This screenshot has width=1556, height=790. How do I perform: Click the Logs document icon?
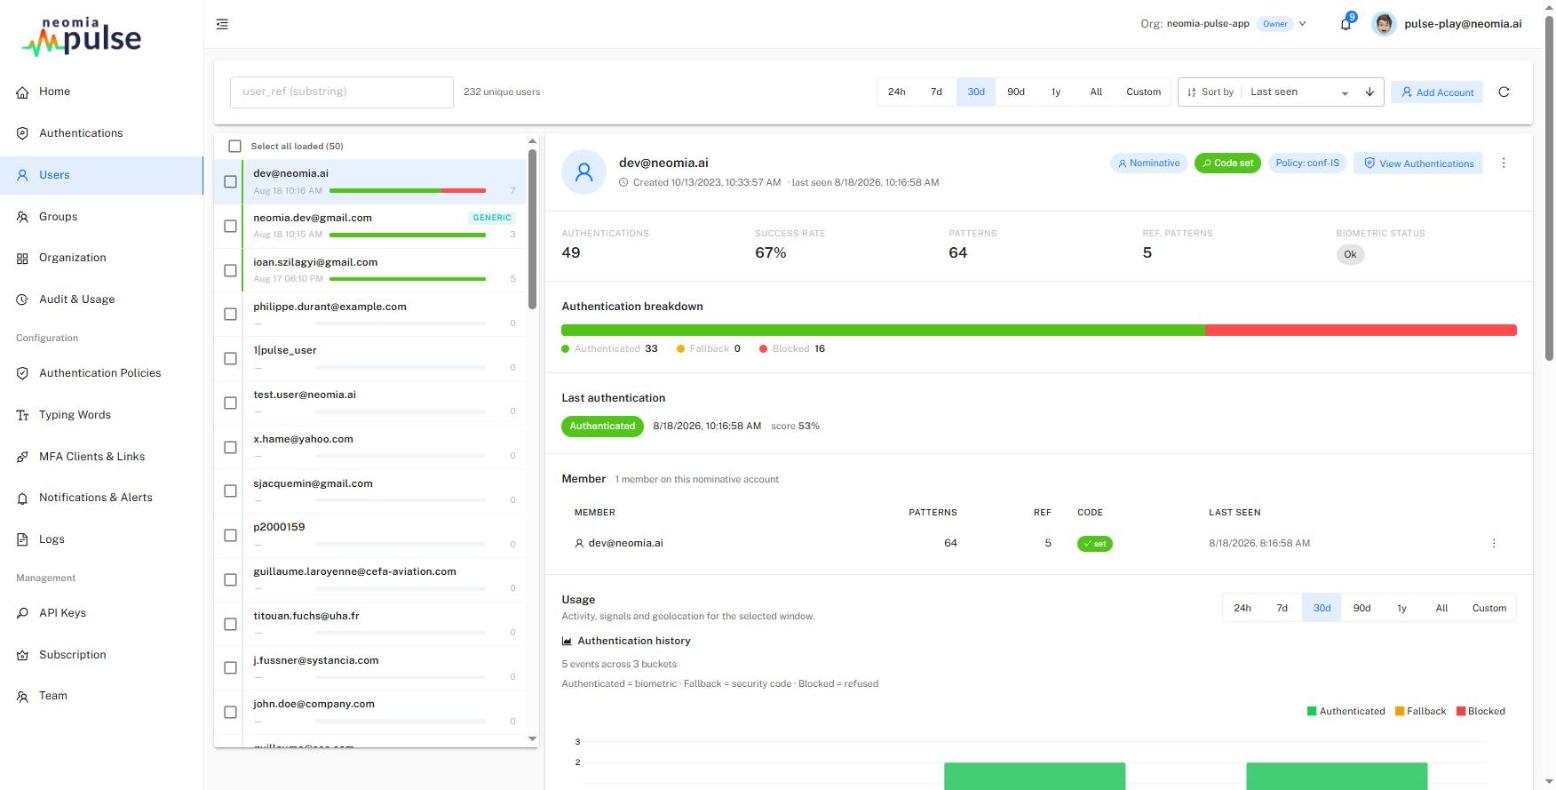coord(22,540)
